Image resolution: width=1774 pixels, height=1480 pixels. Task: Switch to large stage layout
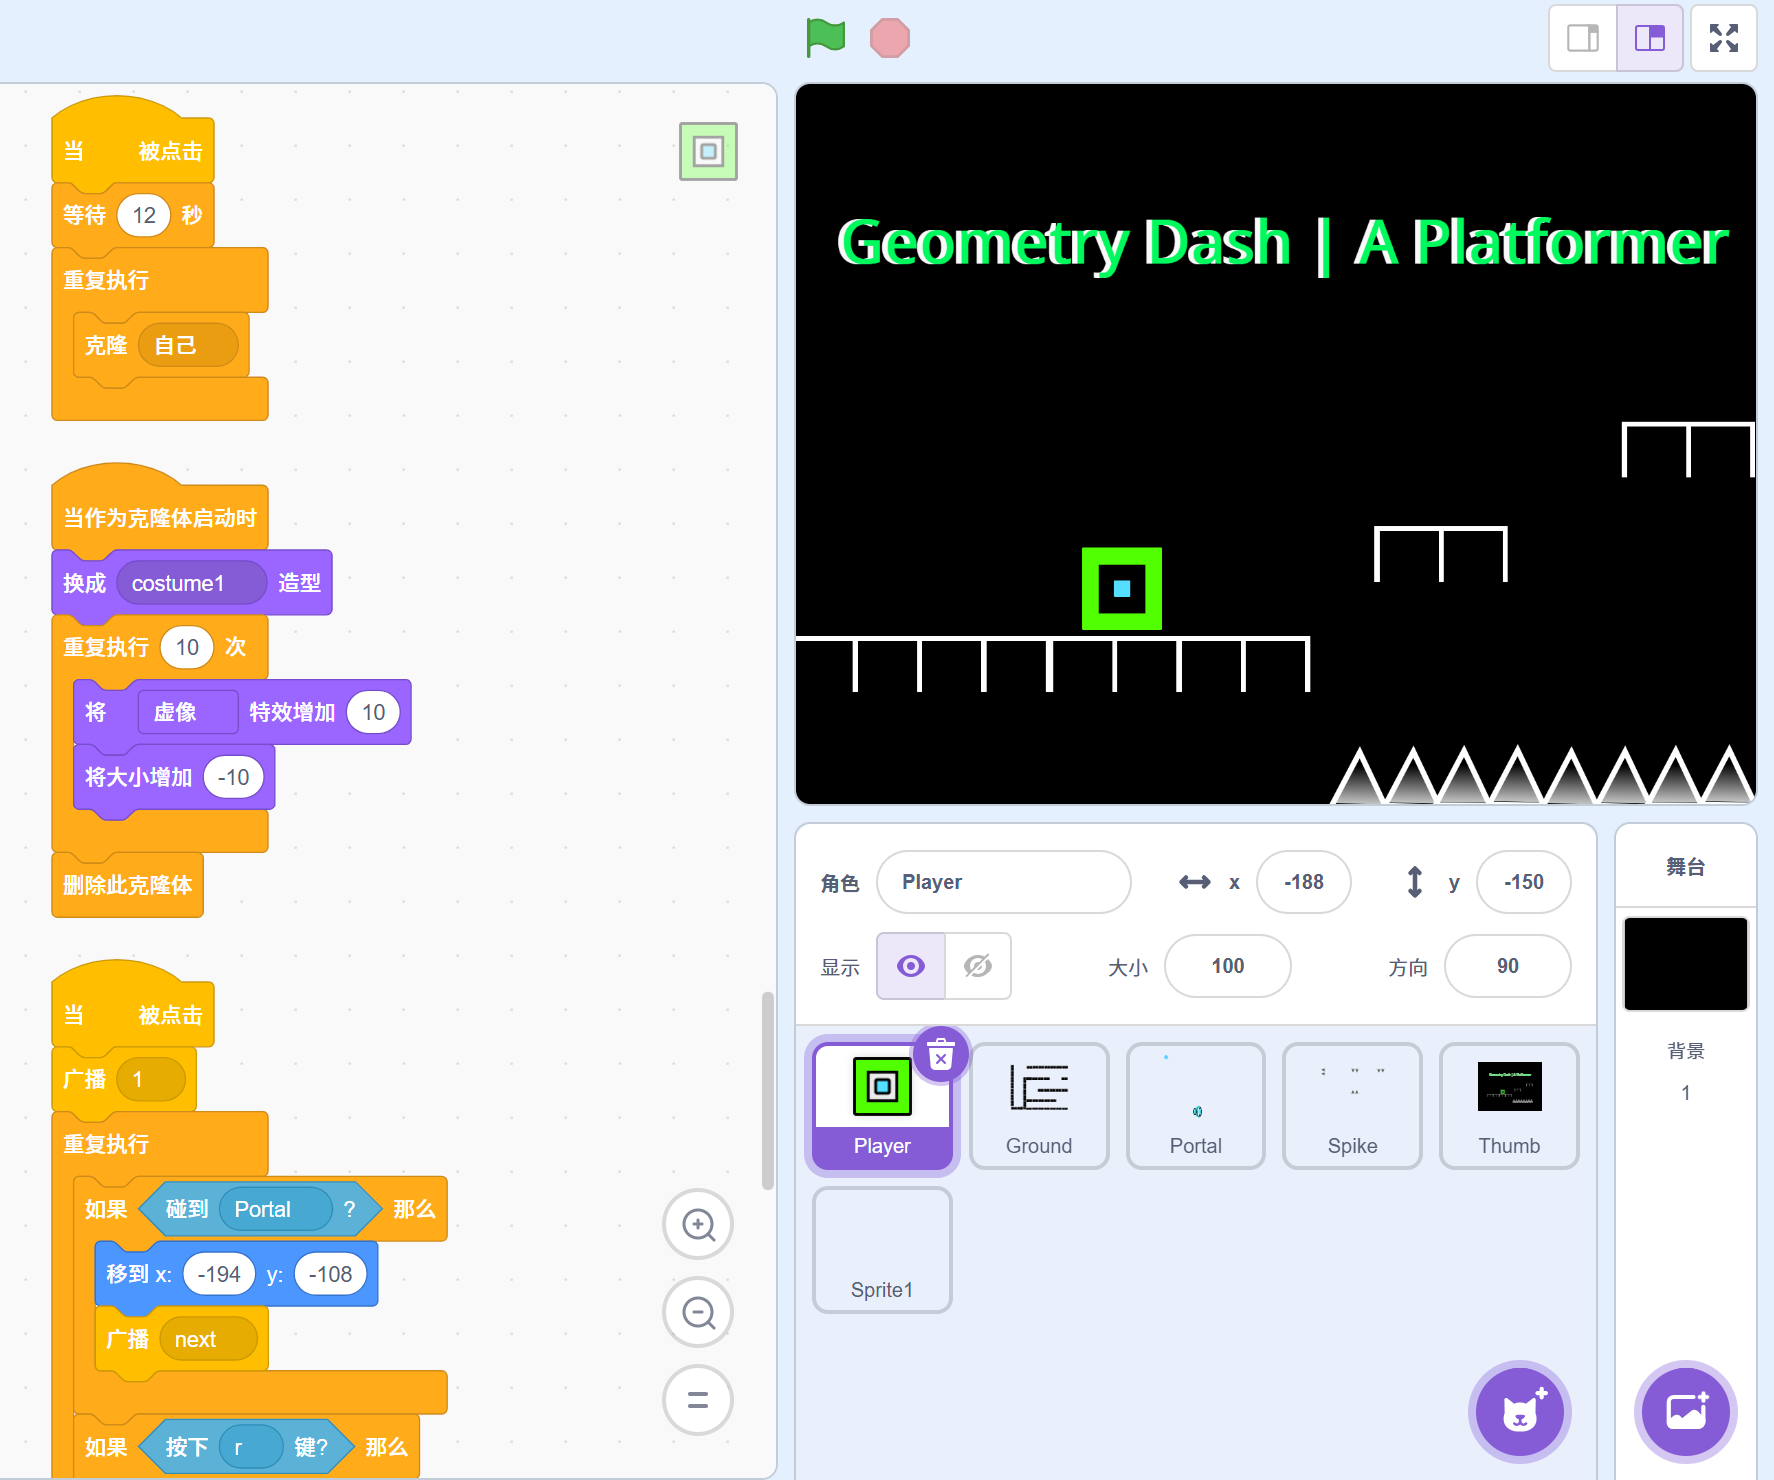(1649, 38)
